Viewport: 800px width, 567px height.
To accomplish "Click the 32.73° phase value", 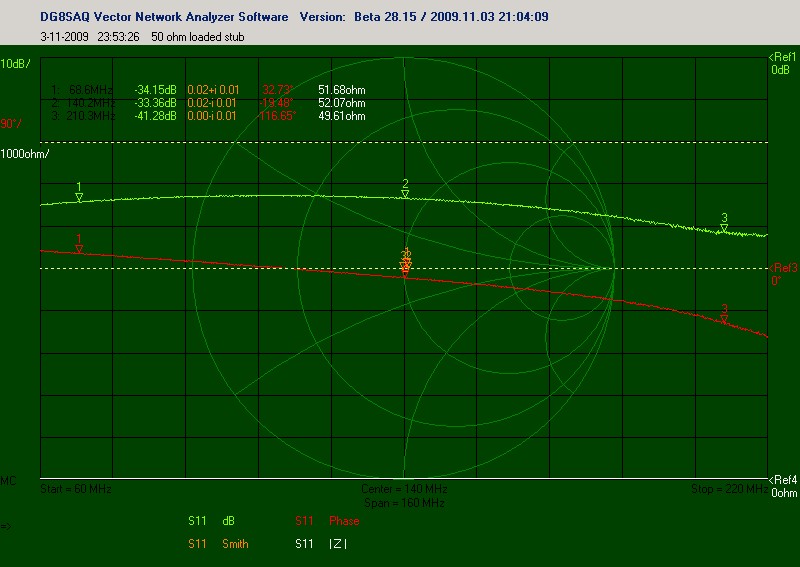I will click(278, 90).
